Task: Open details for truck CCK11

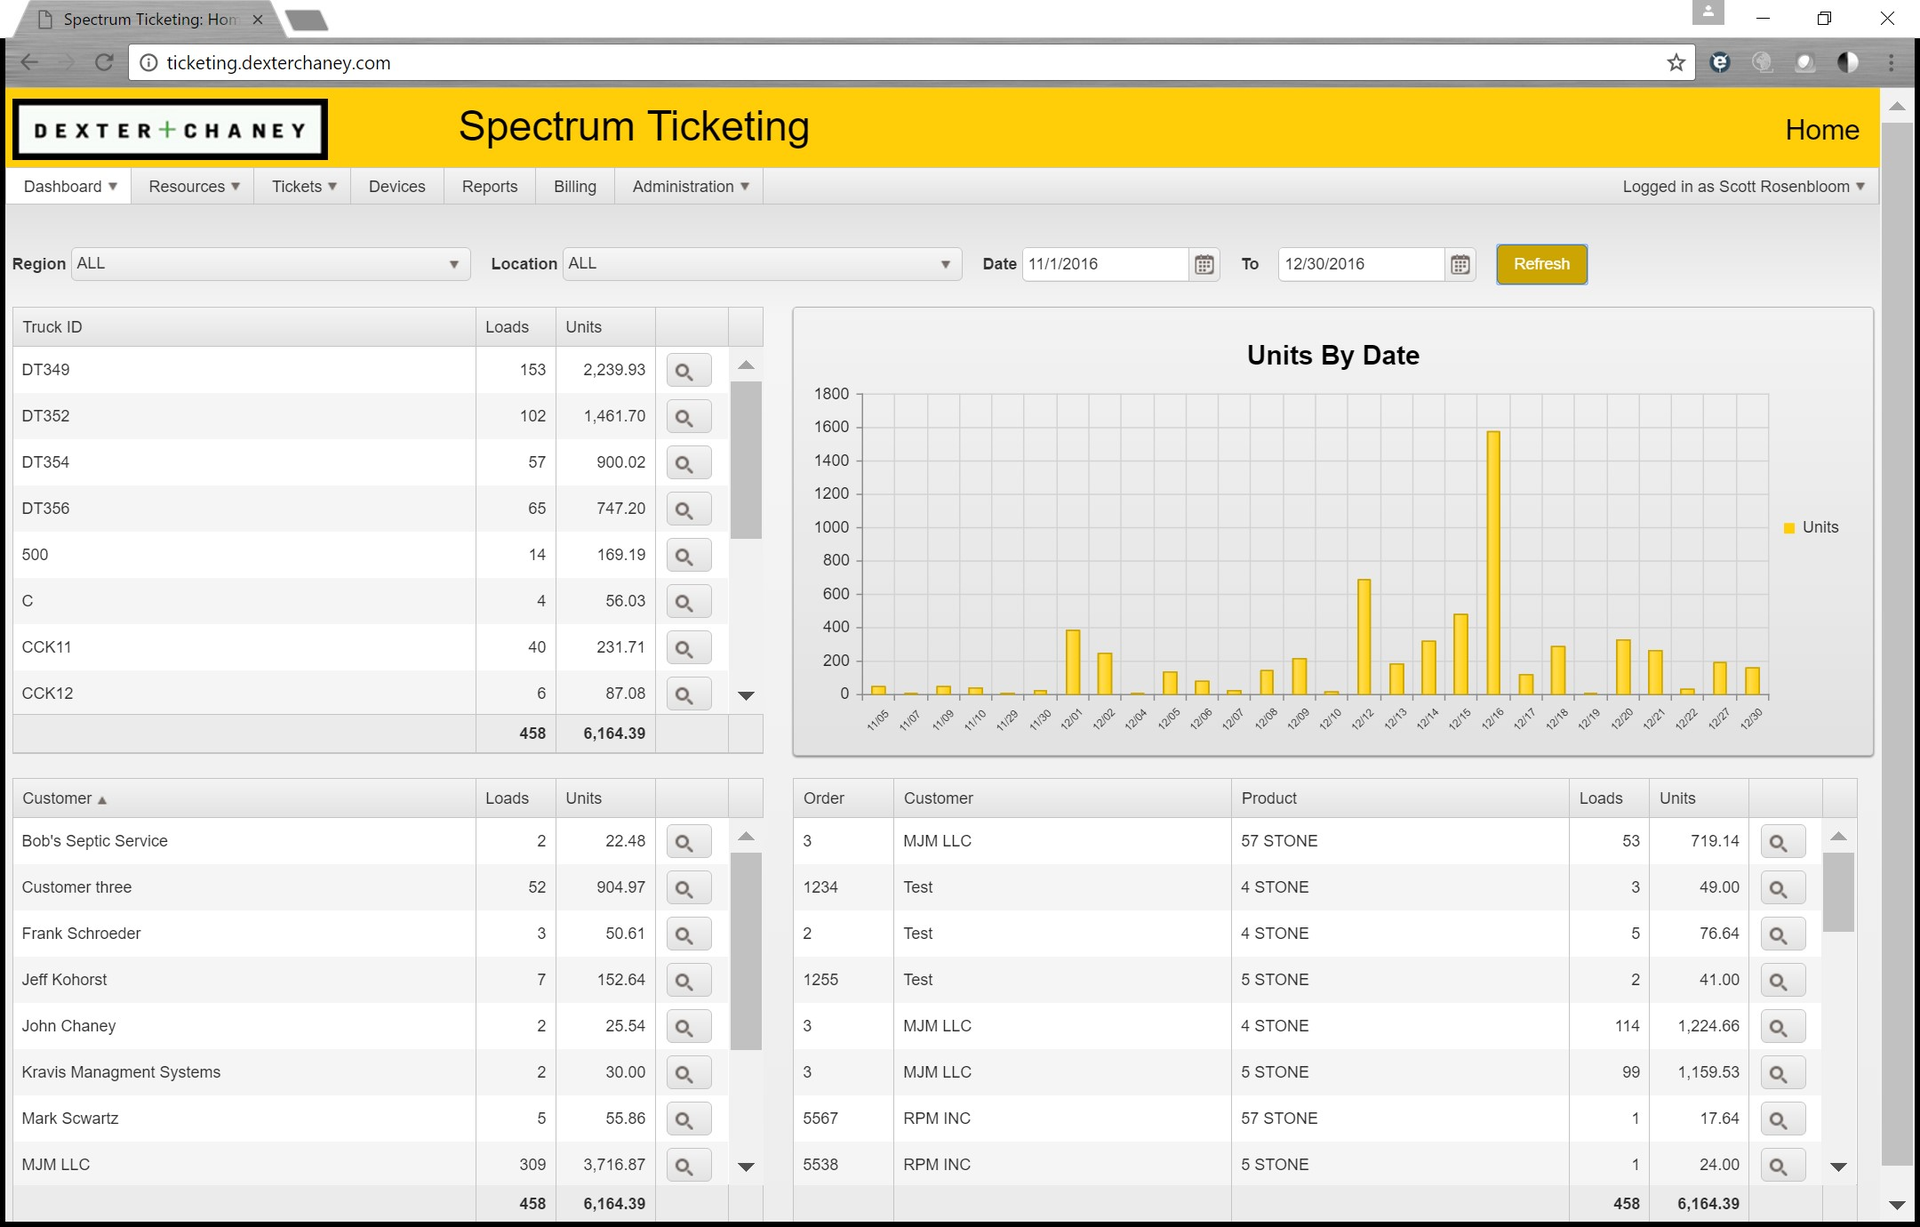Action: [x=688, y=648]
